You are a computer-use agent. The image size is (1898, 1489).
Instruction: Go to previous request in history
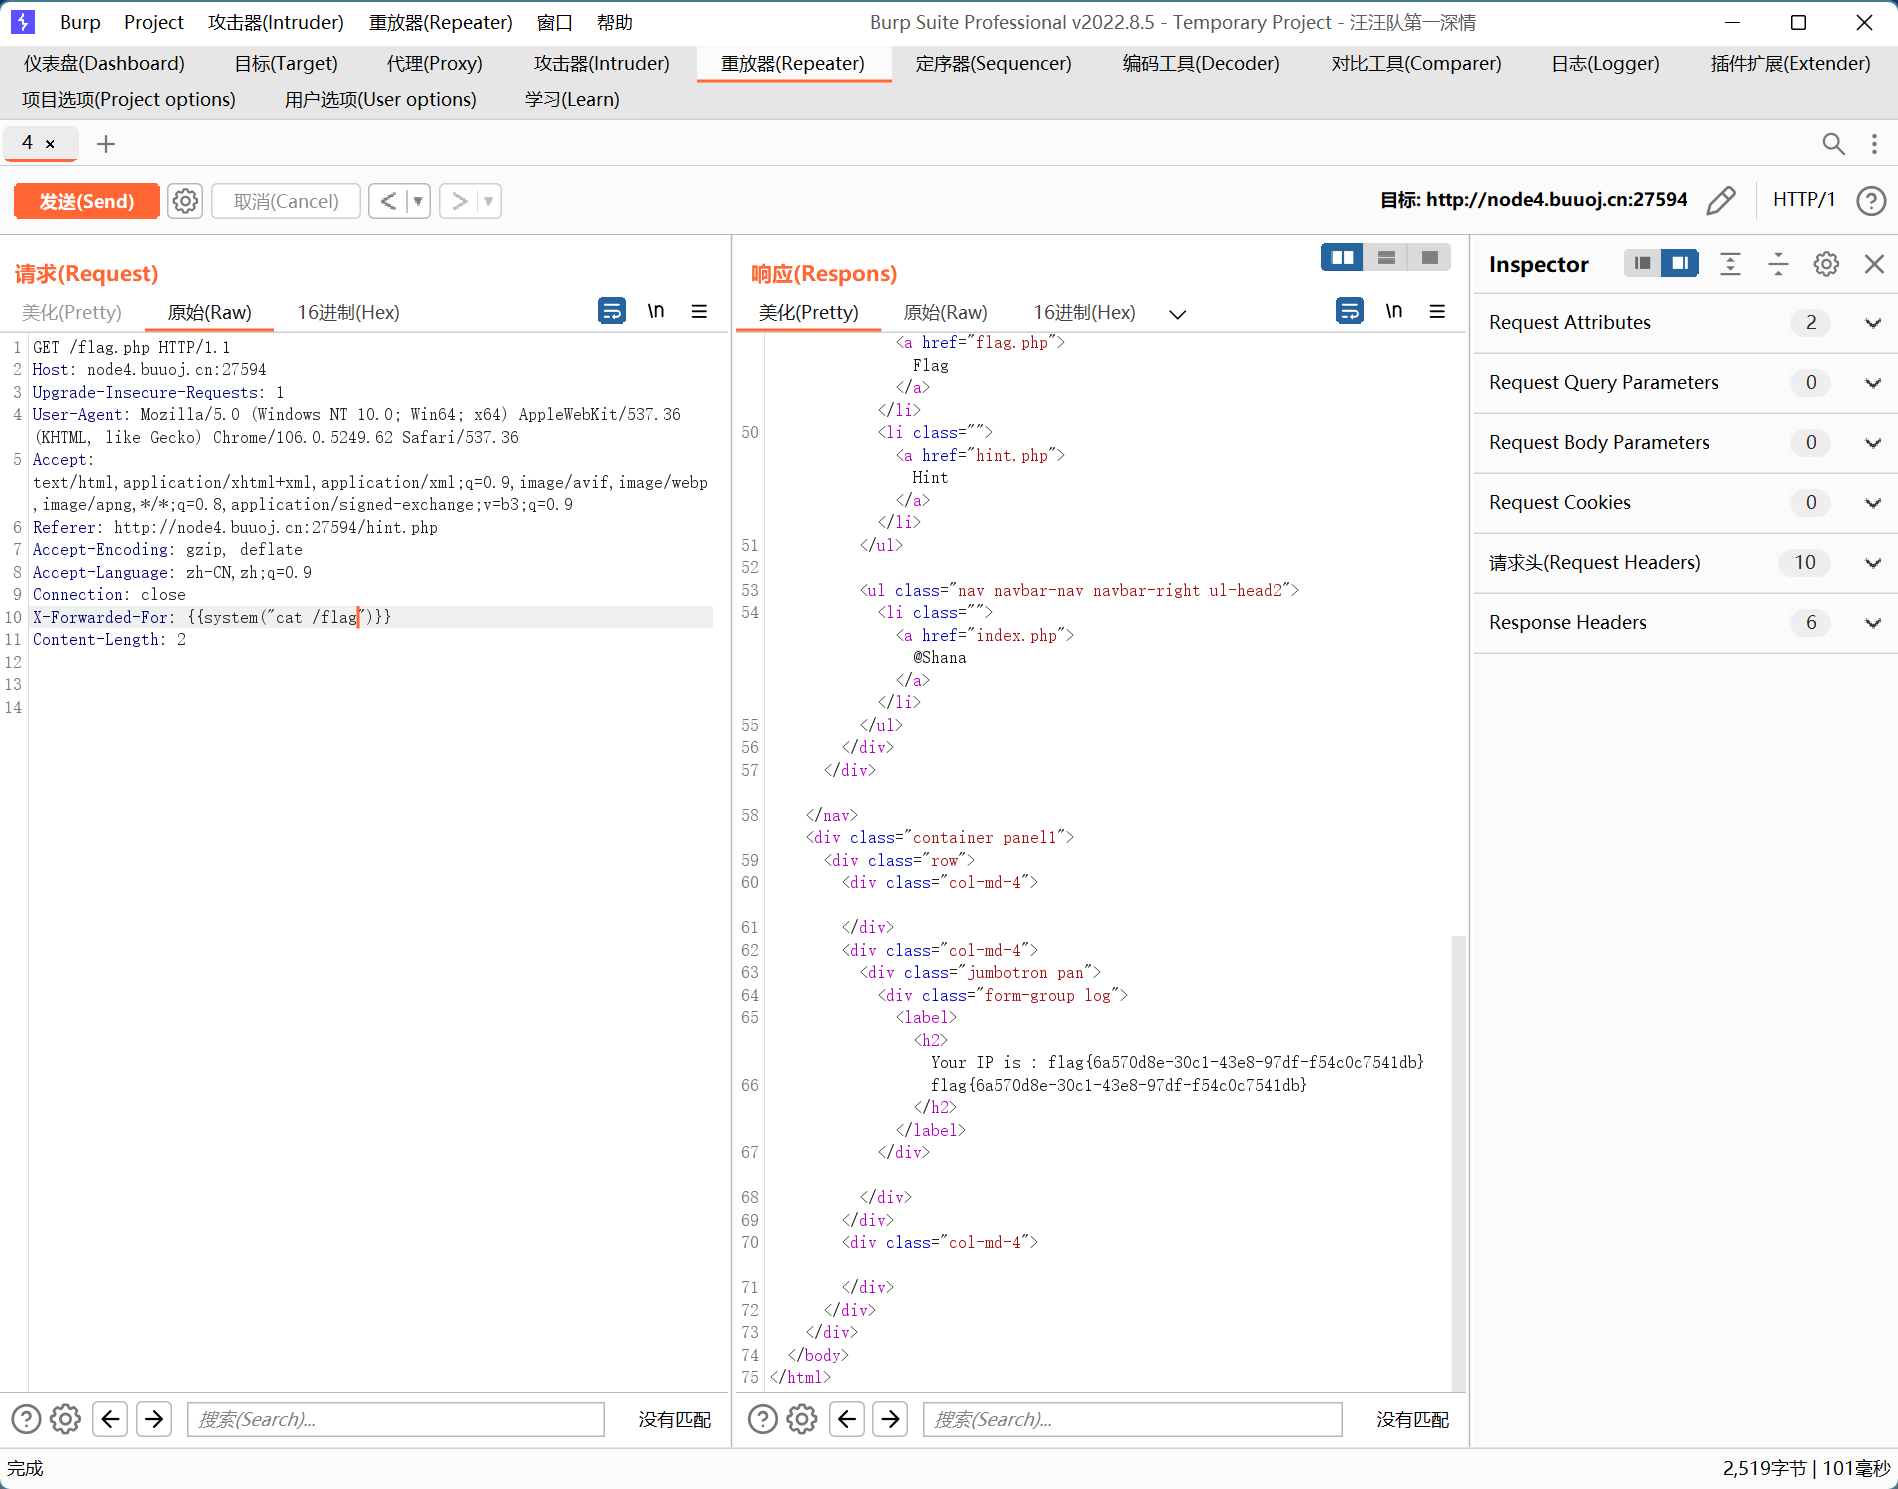[388, 201]
